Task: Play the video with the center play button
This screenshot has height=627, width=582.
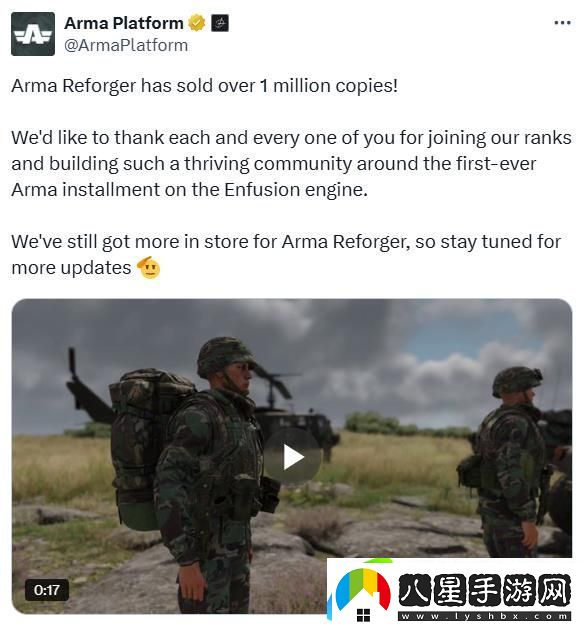Action: [292, 457]
